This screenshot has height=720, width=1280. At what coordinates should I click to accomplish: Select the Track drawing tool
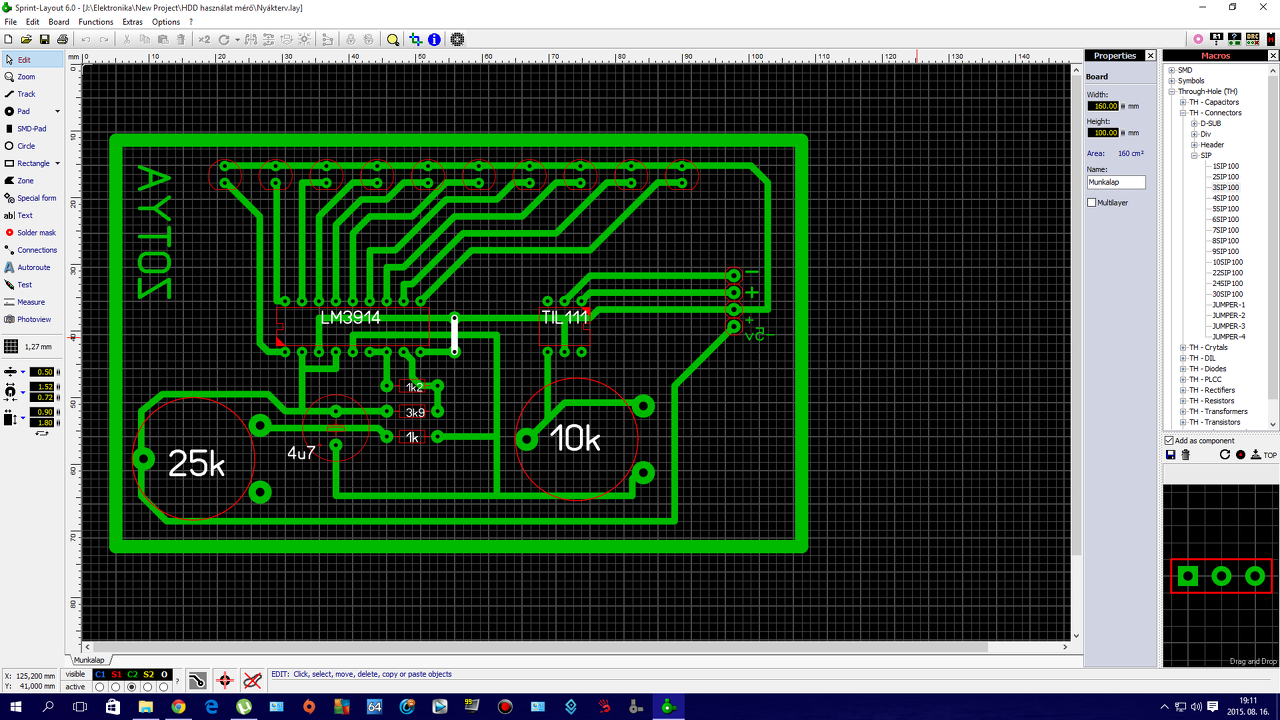(30, 94)
